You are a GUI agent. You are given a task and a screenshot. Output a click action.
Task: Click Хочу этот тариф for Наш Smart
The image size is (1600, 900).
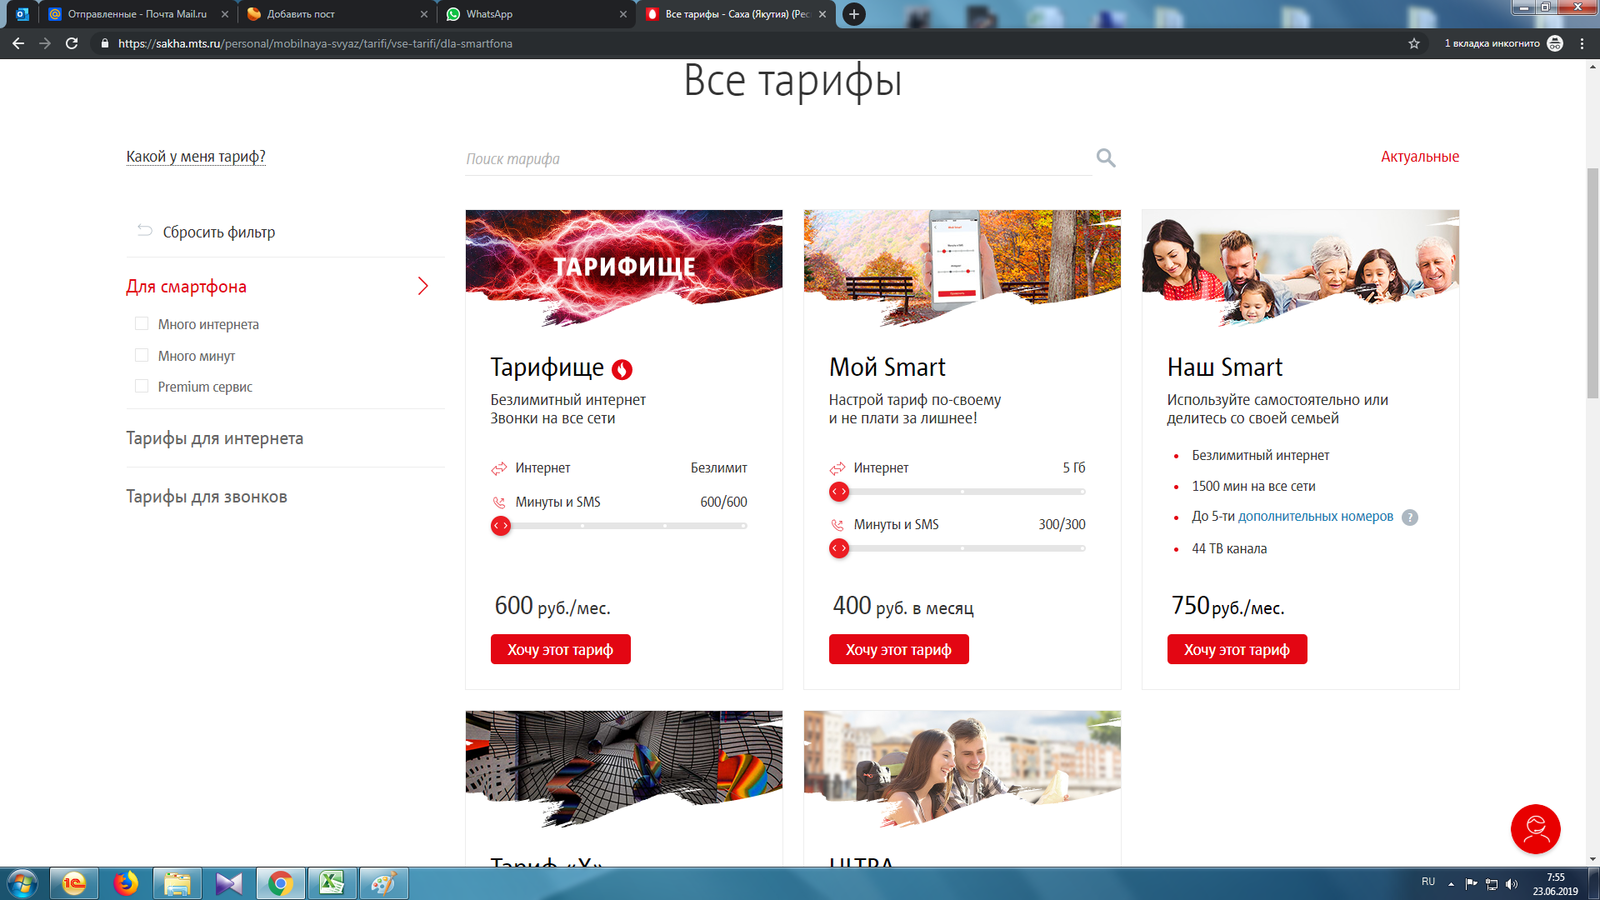click(x=1237, y=649)
